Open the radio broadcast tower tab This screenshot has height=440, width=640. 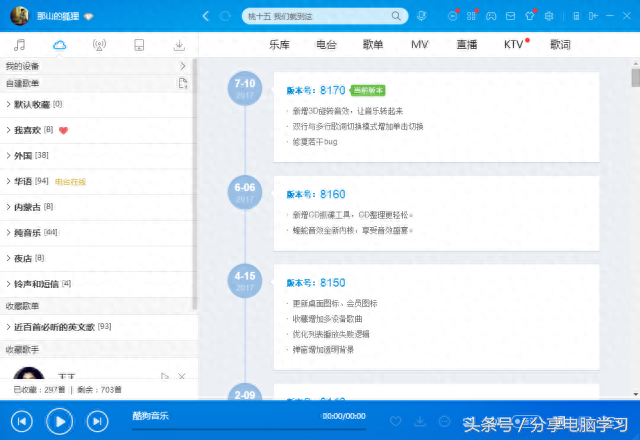pos(99,44)
